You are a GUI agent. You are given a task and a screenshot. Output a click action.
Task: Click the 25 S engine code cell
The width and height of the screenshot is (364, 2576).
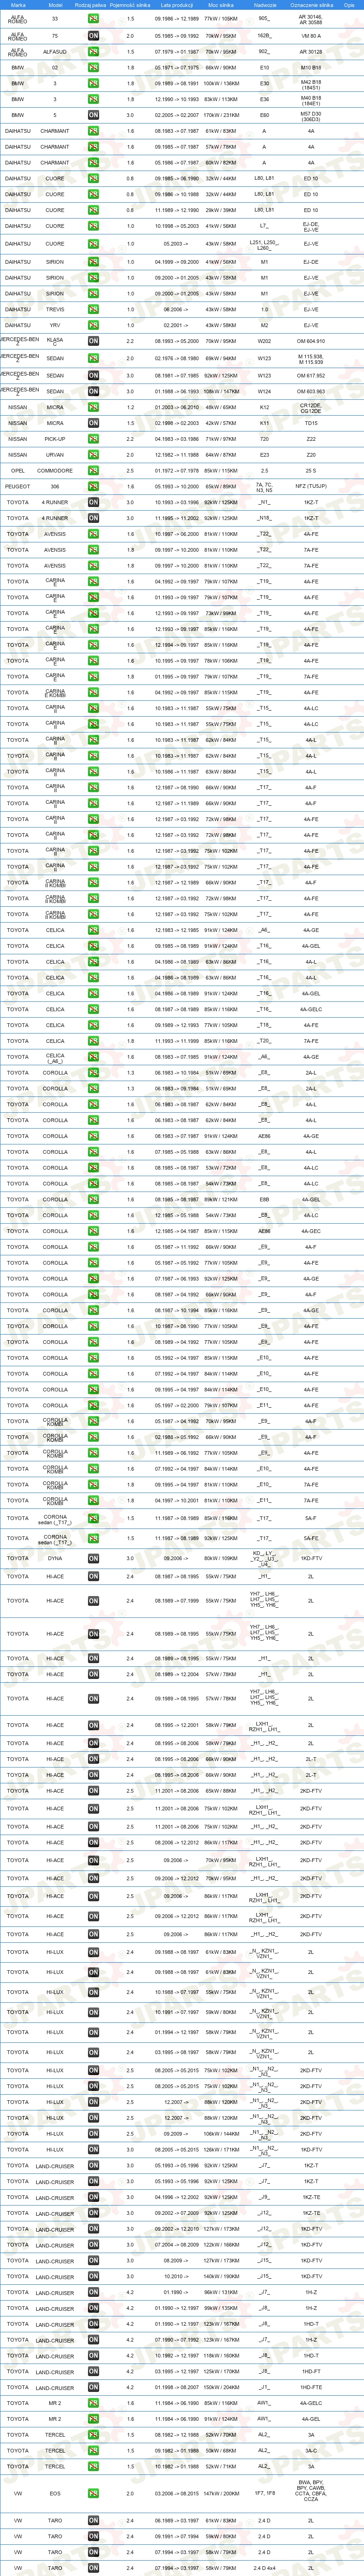311,470
